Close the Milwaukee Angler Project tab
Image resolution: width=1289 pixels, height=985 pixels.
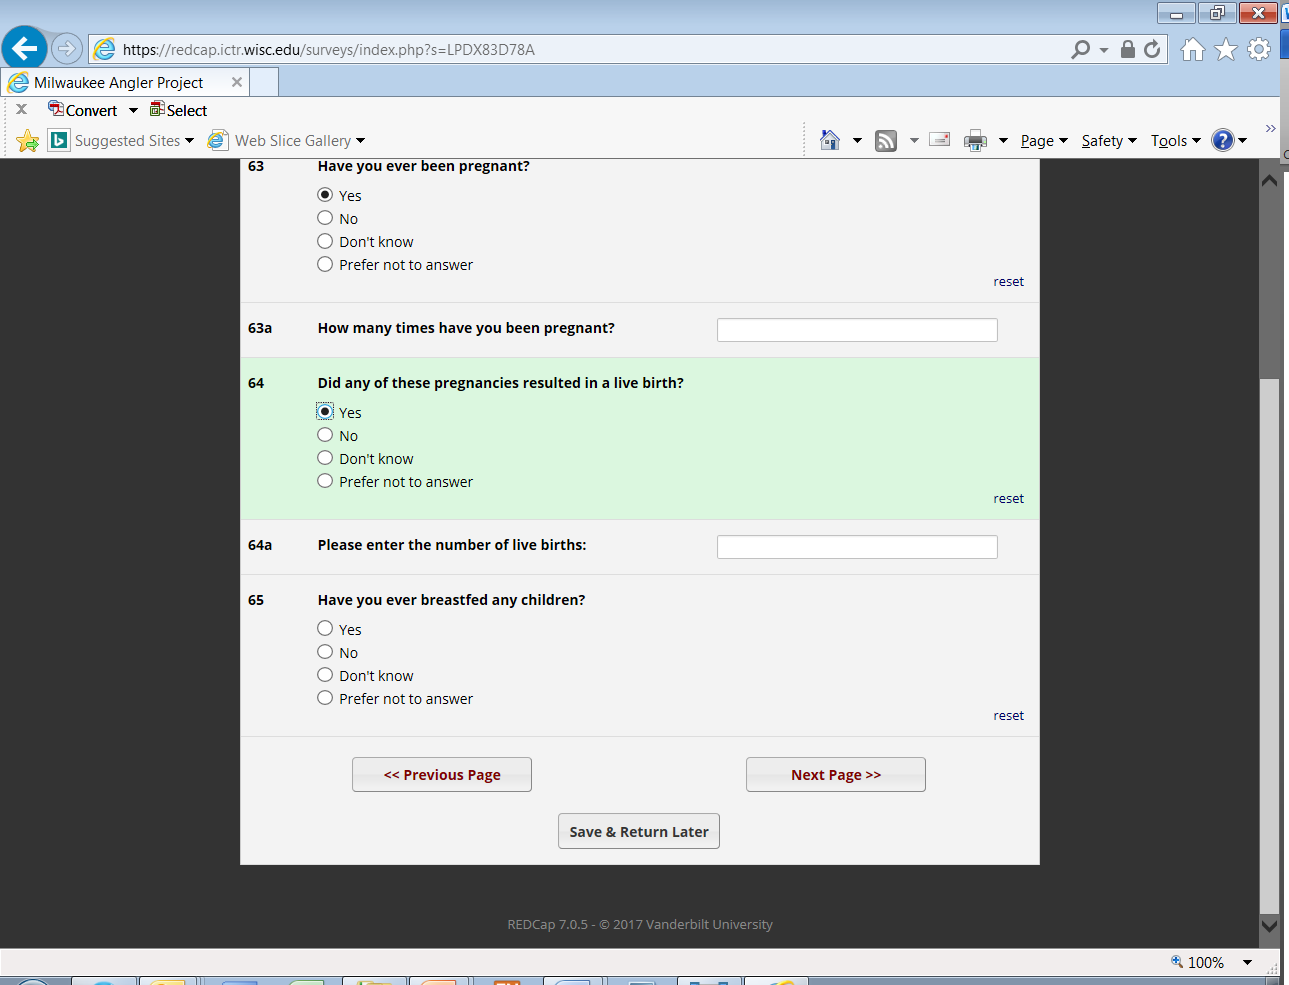coord(237,82)
